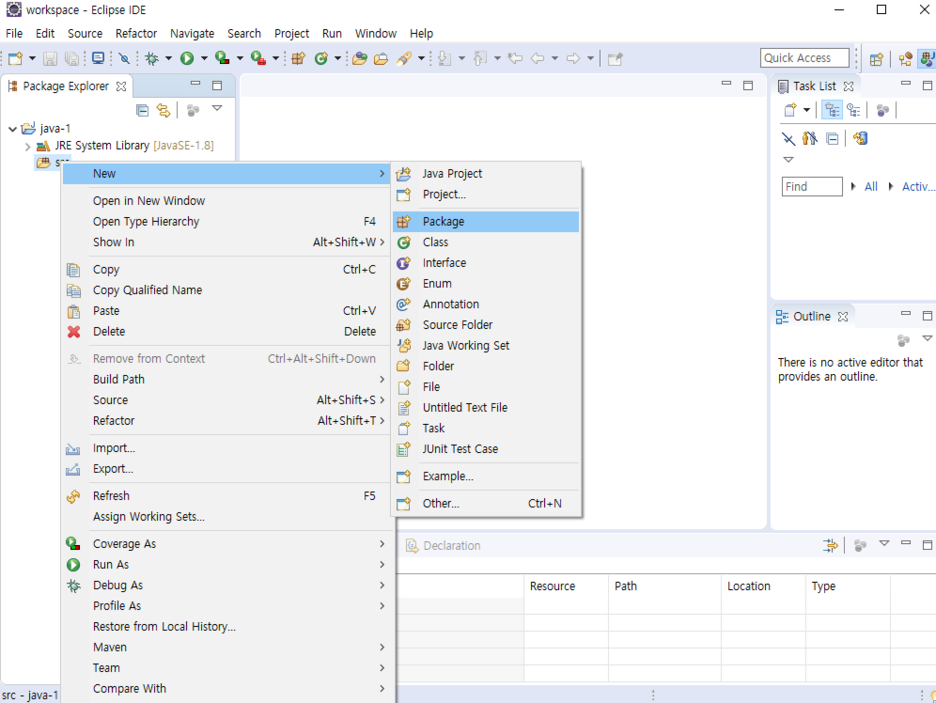Open the Navigate menu in menu bar

point(192,33)
